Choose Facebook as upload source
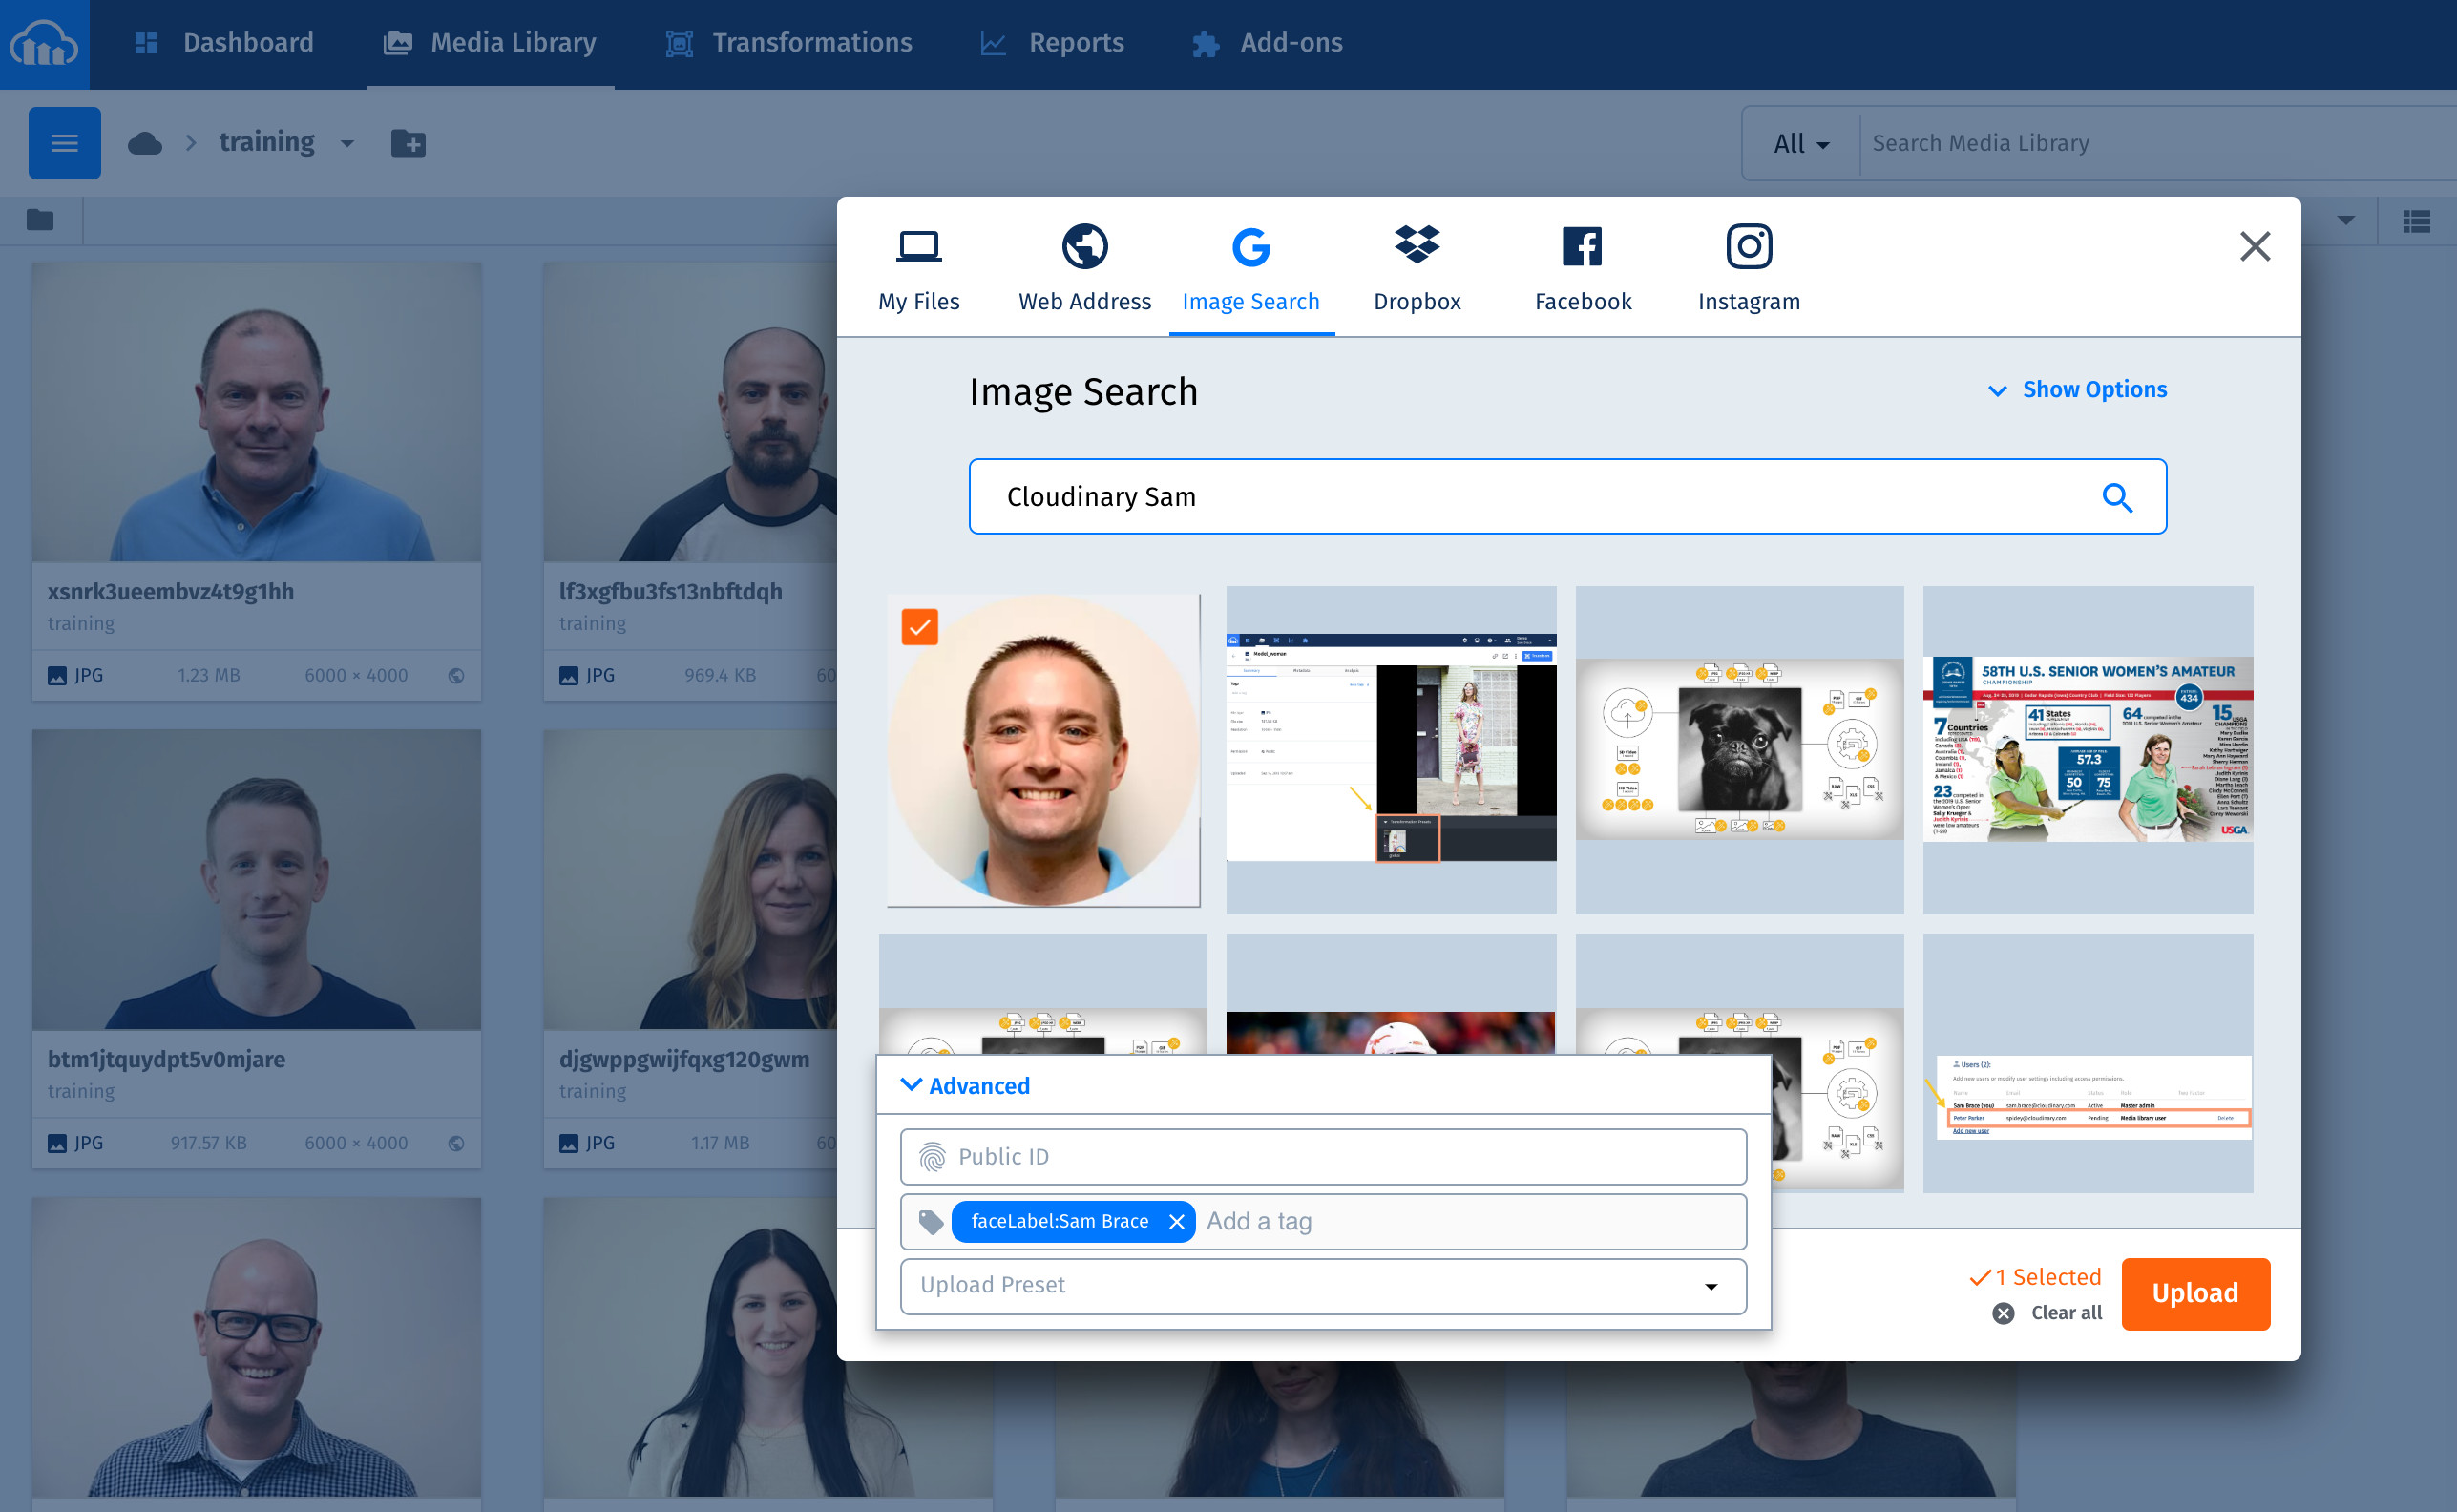Image resolution: width=2457 pixels, height=1512 pixels. (1582, 268)
